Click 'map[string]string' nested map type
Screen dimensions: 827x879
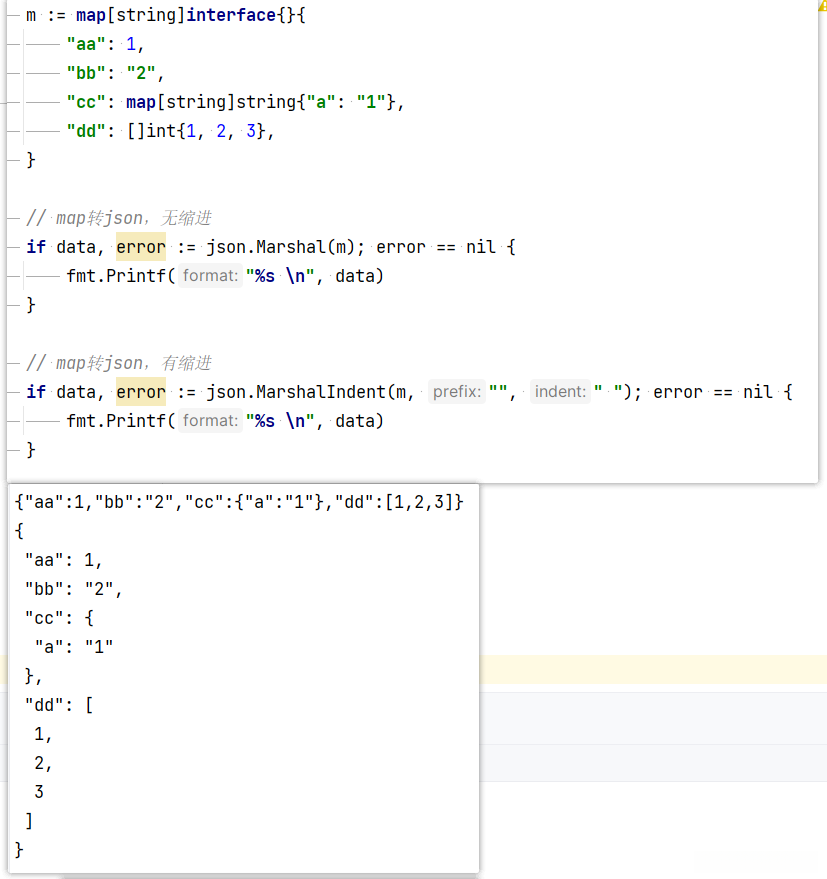coord(211,102)
